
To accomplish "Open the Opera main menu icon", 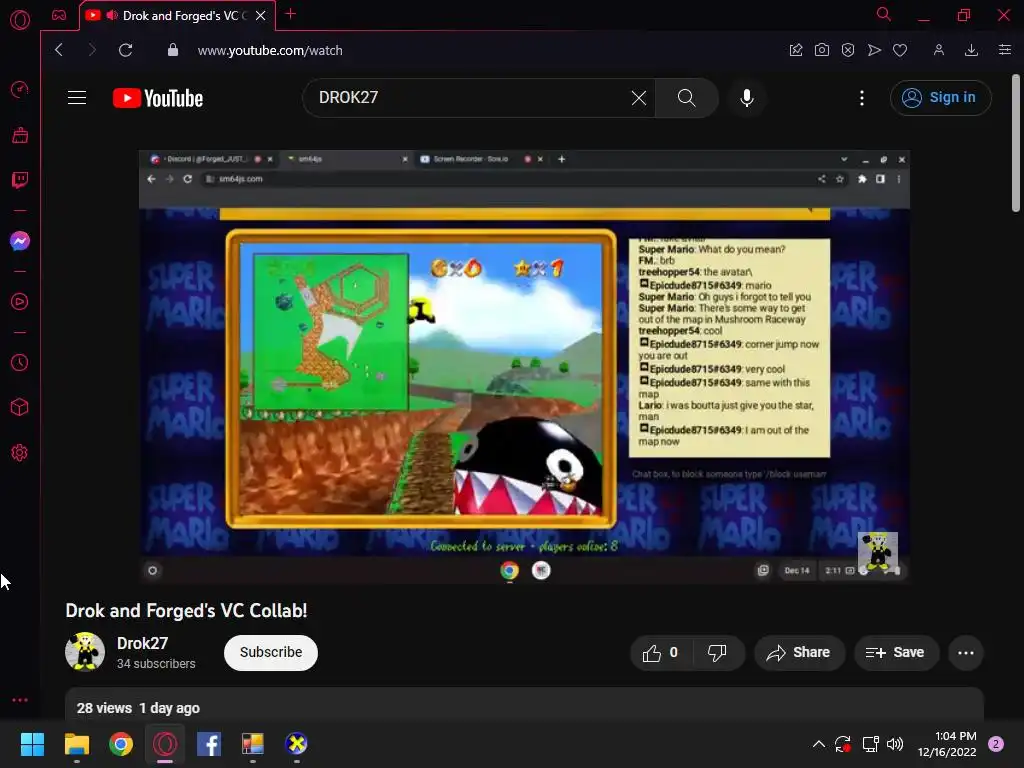I will (20, 20).
